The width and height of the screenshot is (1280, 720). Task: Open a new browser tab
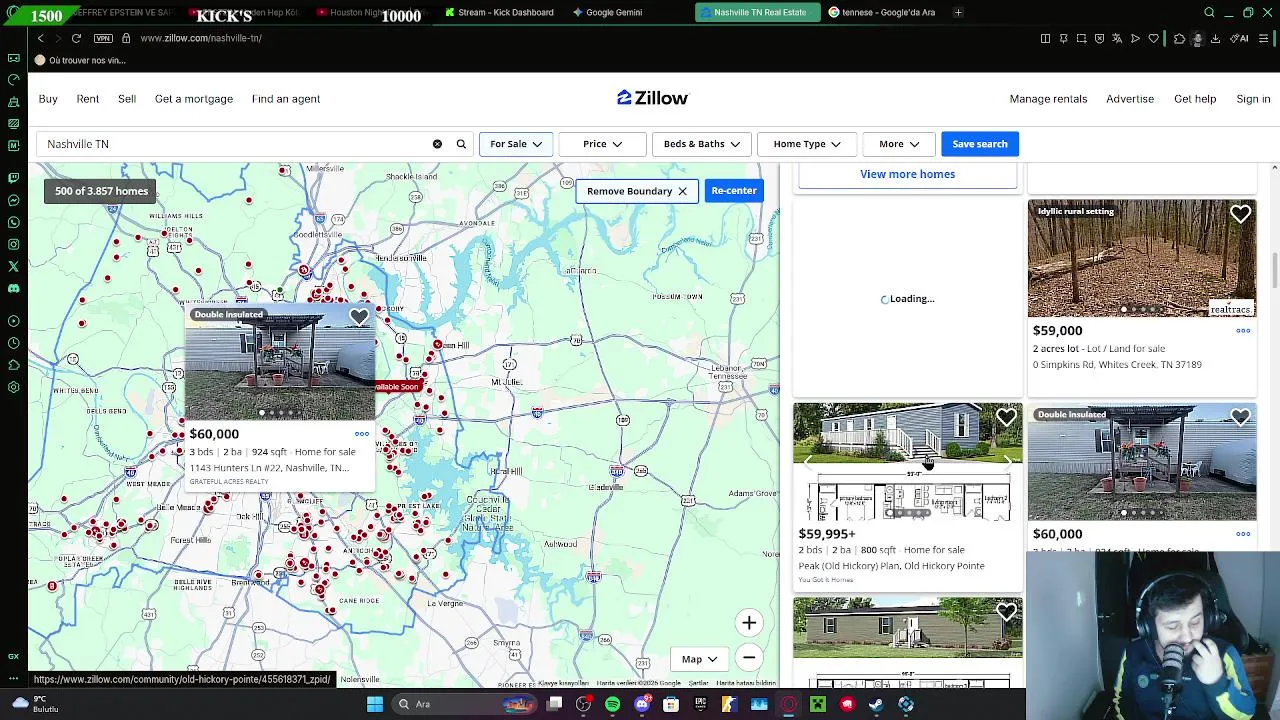tap(958, 12)
